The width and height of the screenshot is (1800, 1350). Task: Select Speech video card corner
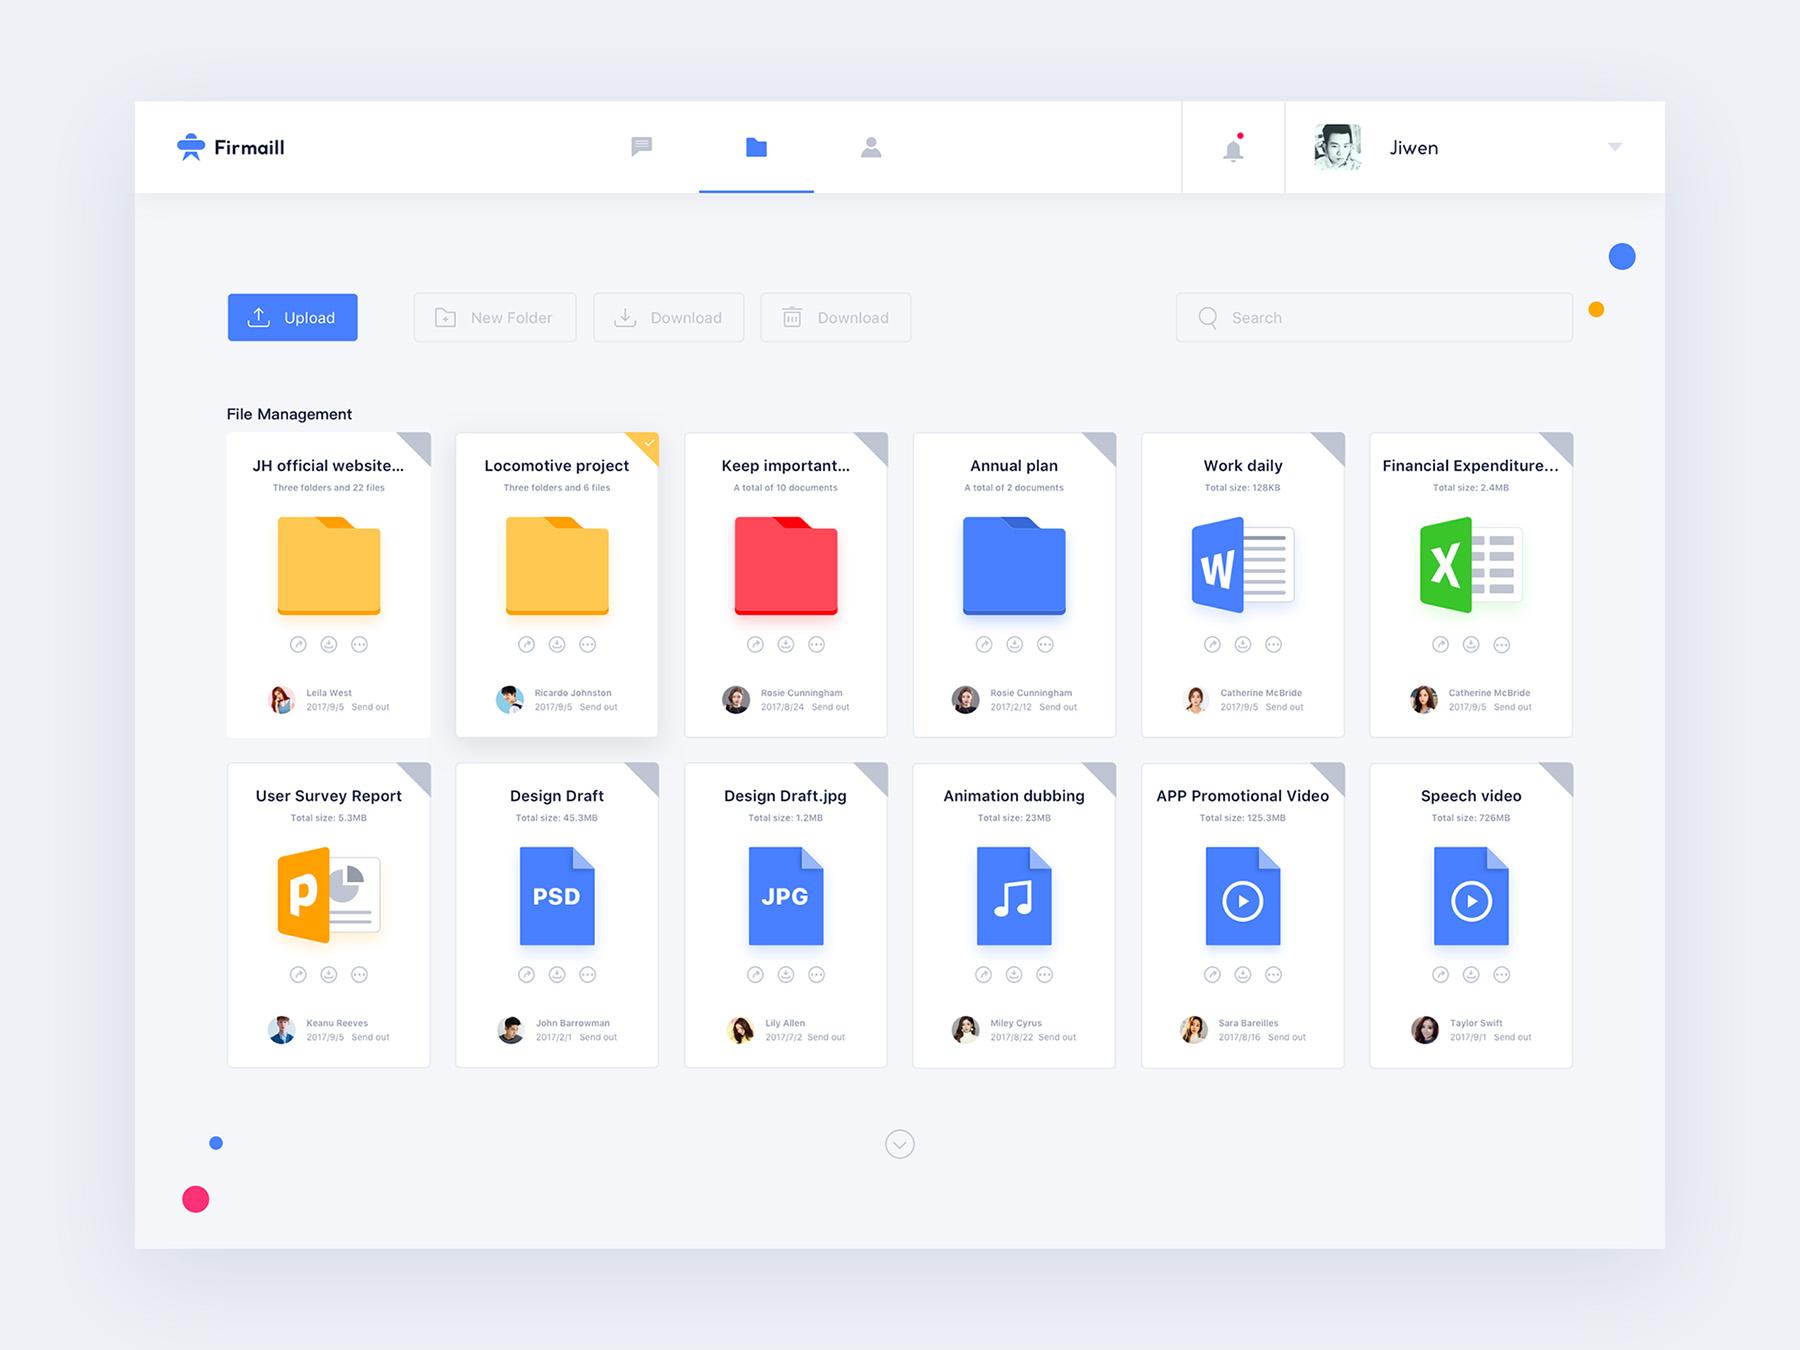(1561, 774)
